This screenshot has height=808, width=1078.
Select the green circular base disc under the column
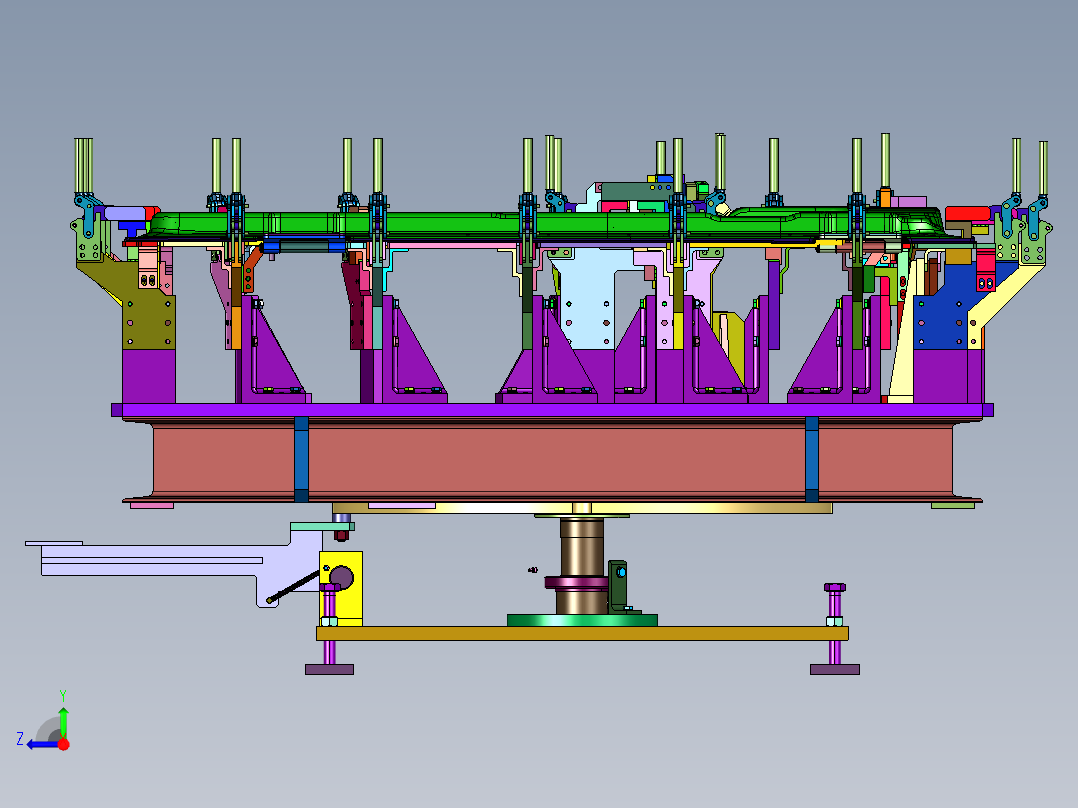[x=582, y=620]
